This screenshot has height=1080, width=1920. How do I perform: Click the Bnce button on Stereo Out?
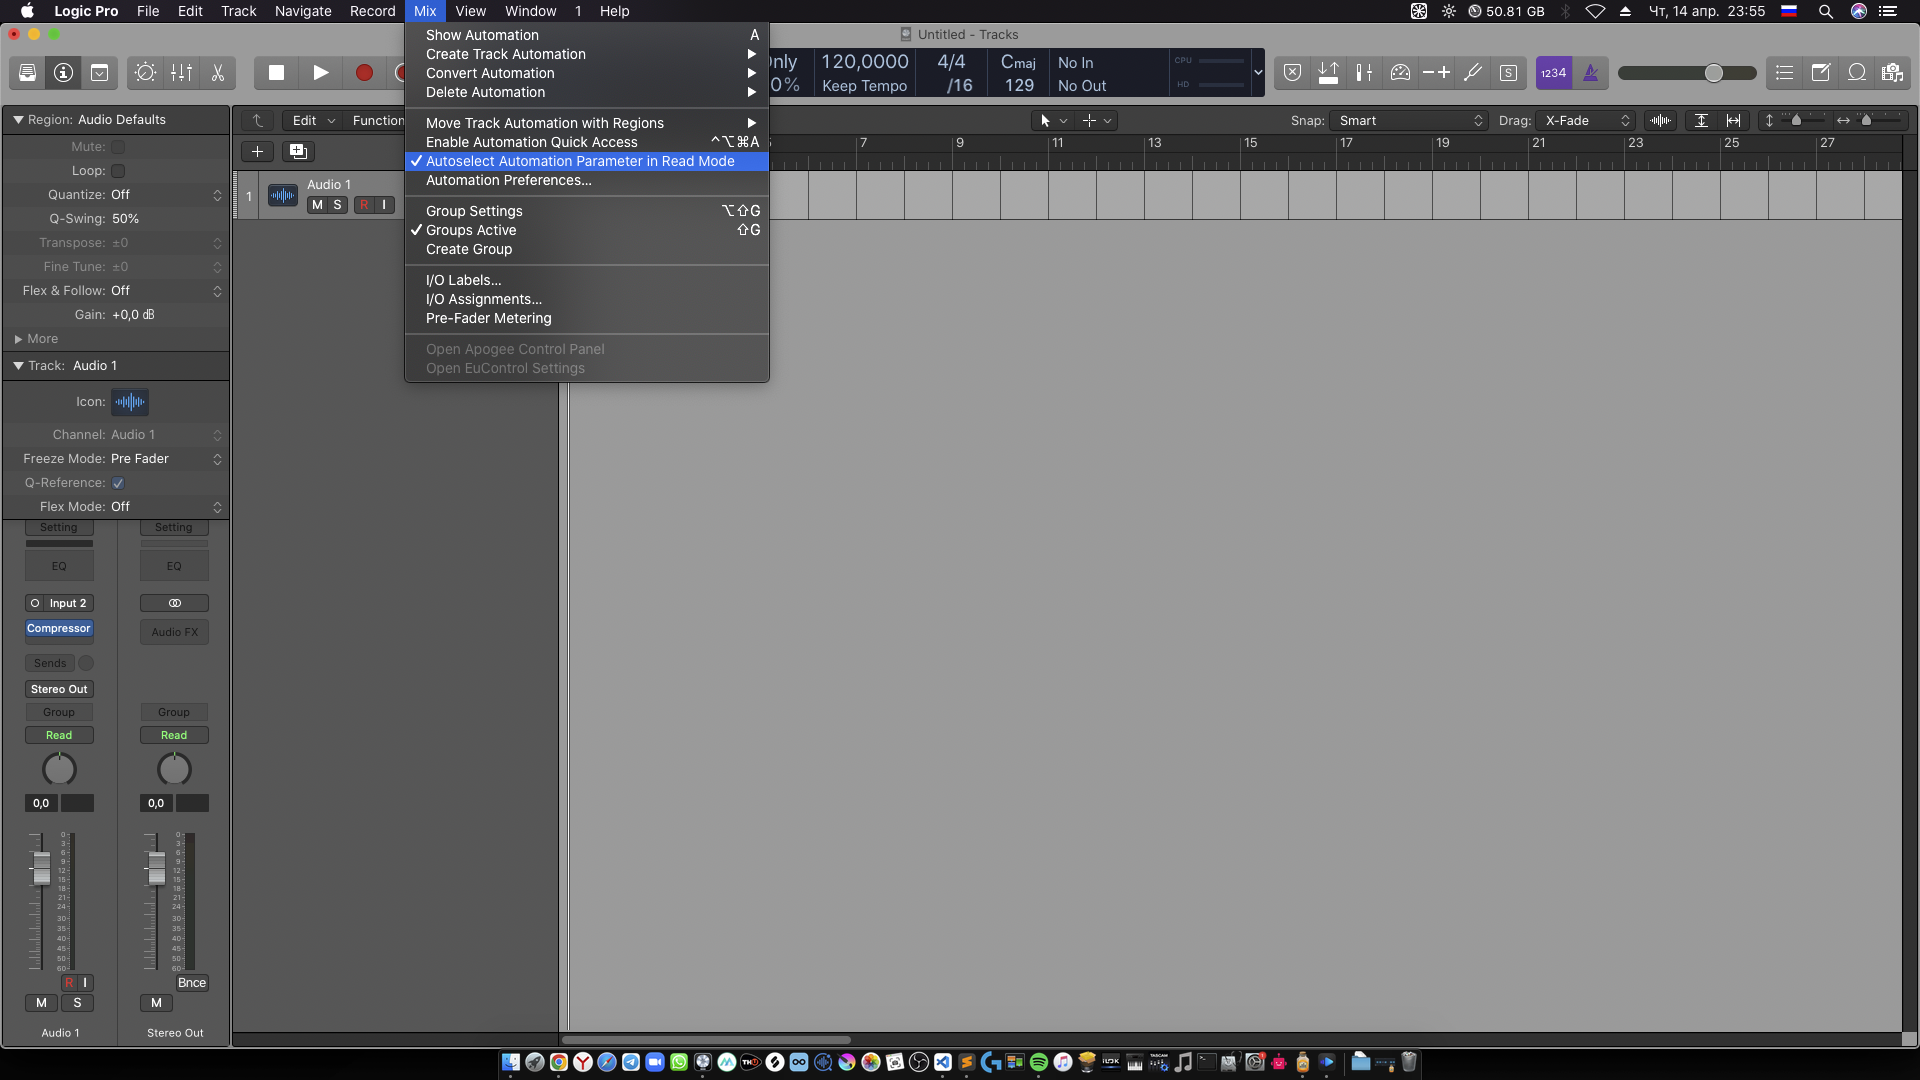pyautogui.click(x=192, y=983)
